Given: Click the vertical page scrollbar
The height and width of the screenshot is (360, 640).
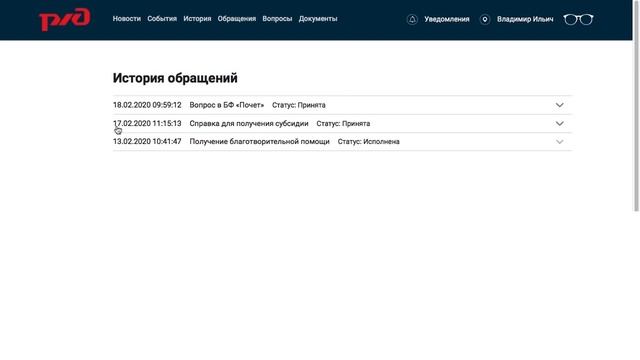Looking at the screenshot, I should point(636,106).
